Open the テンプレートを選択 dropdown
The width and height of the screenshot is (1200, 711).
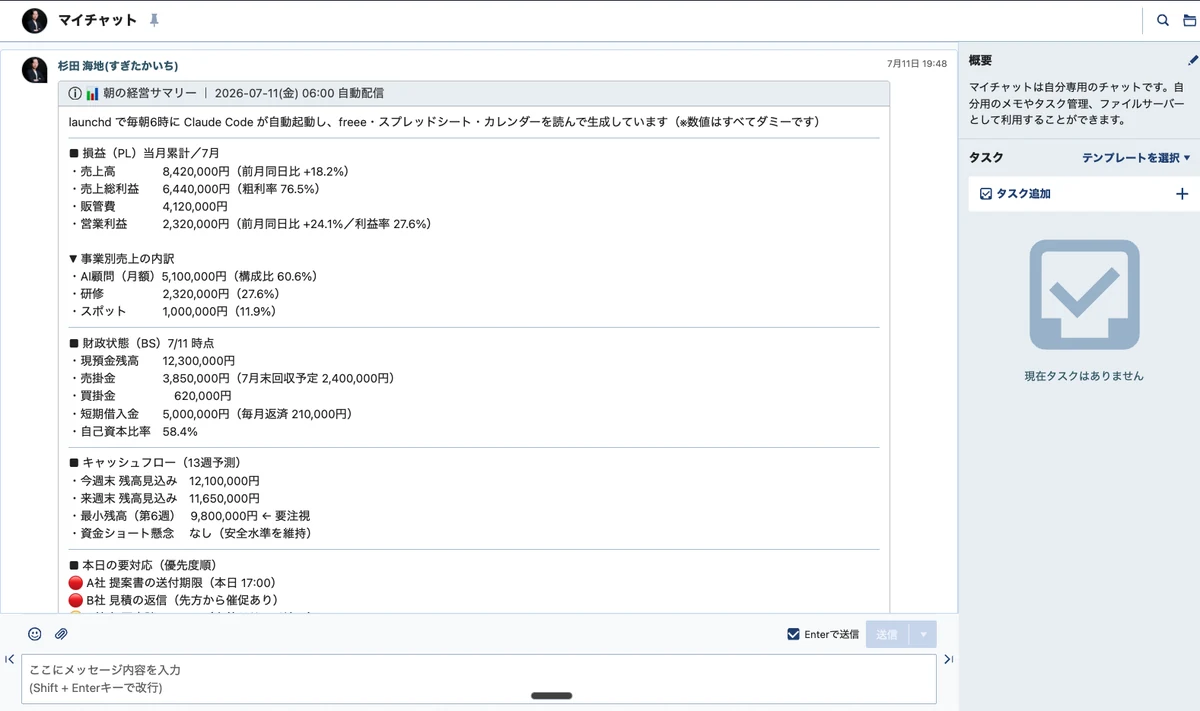point(1136,158)
